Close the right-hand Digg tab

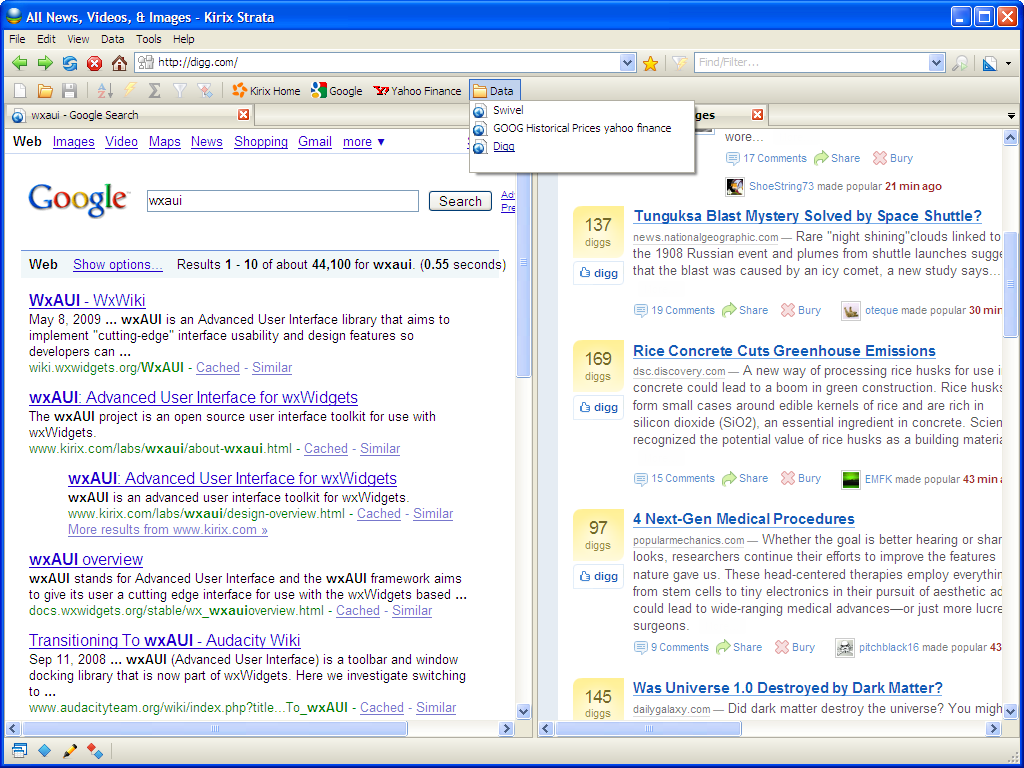point(758,115)
